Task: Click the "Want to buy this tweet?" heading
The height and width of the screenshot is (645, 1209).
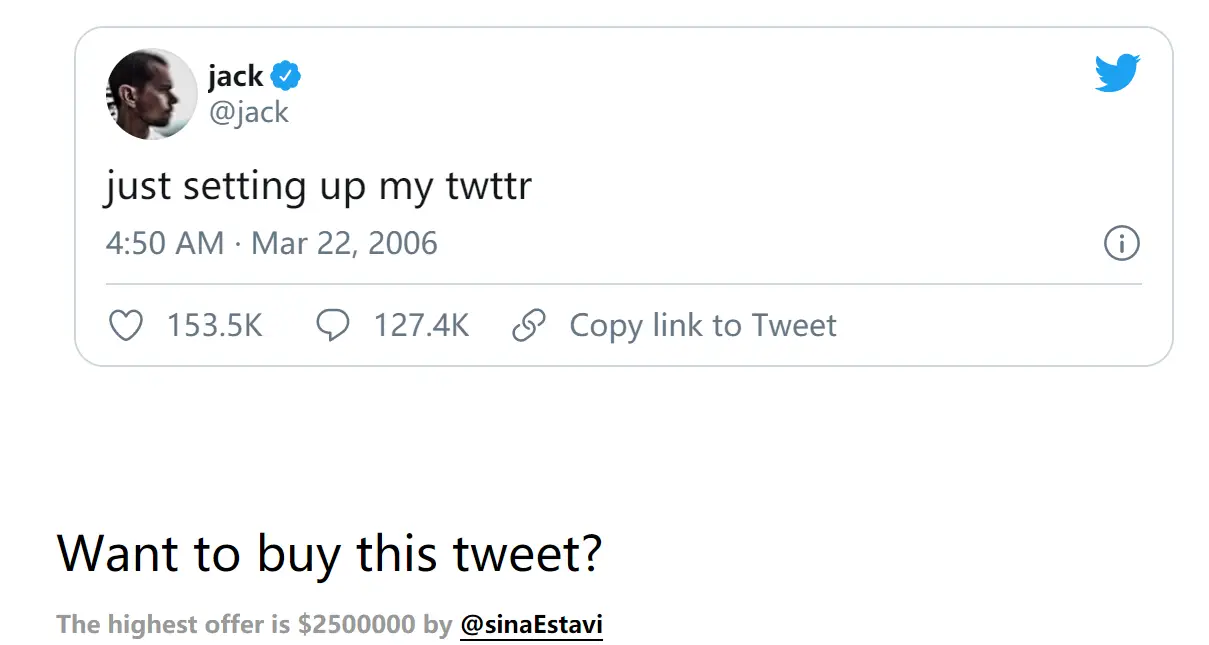Action: 330,553
